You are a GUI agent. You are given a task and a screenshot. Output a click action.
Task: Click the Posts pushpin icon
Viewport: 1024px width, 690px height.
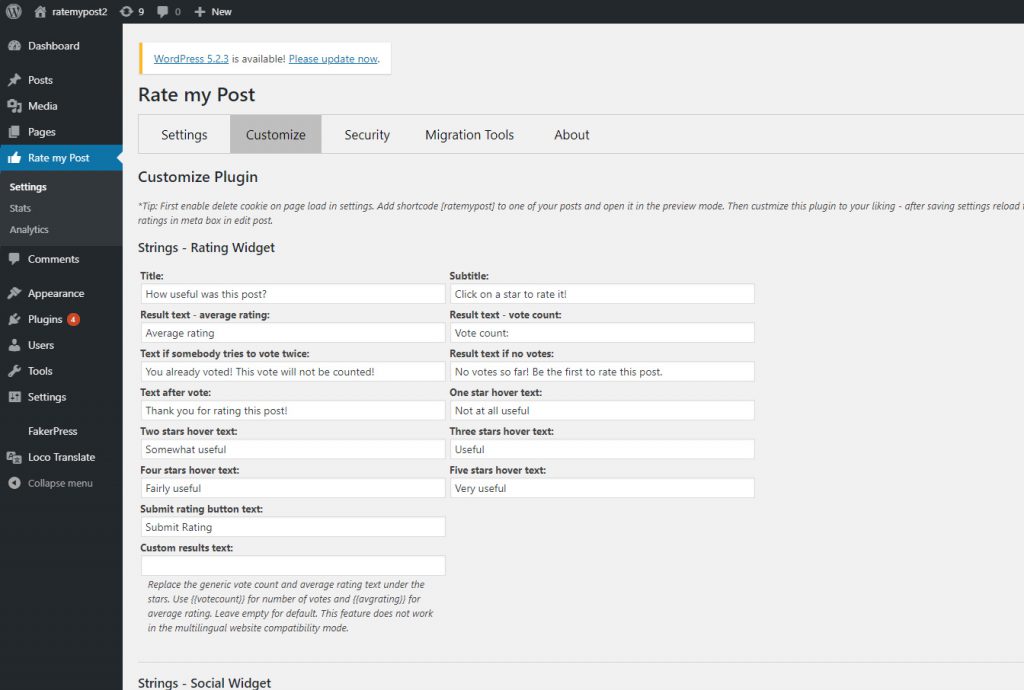click(x=14, y=80)
